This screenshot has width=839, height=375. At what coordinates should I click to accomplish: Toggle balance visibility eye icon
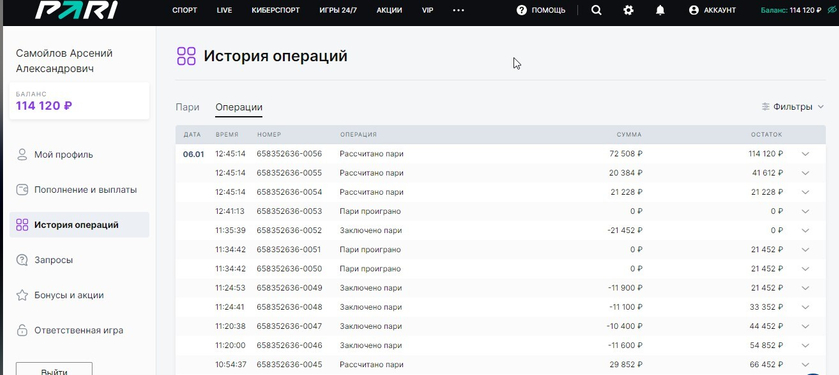(832, 10)
